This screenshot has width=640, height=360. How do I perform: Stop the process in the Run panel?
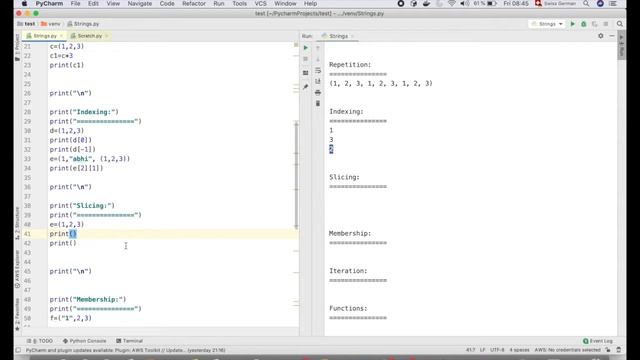[306, 59]
